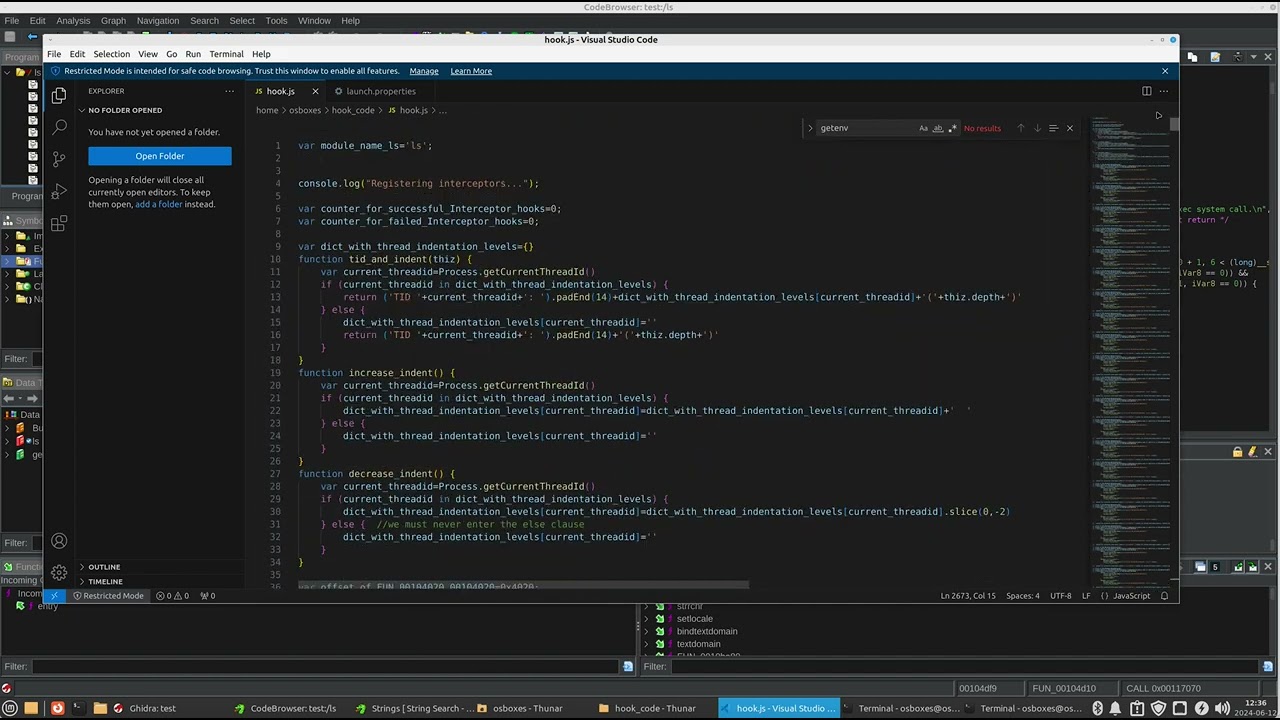This screenshot has width=1280, height=720.
Task: Open the applications menu in taskbar
Action: pyautogui.click(x=8, y=708)
